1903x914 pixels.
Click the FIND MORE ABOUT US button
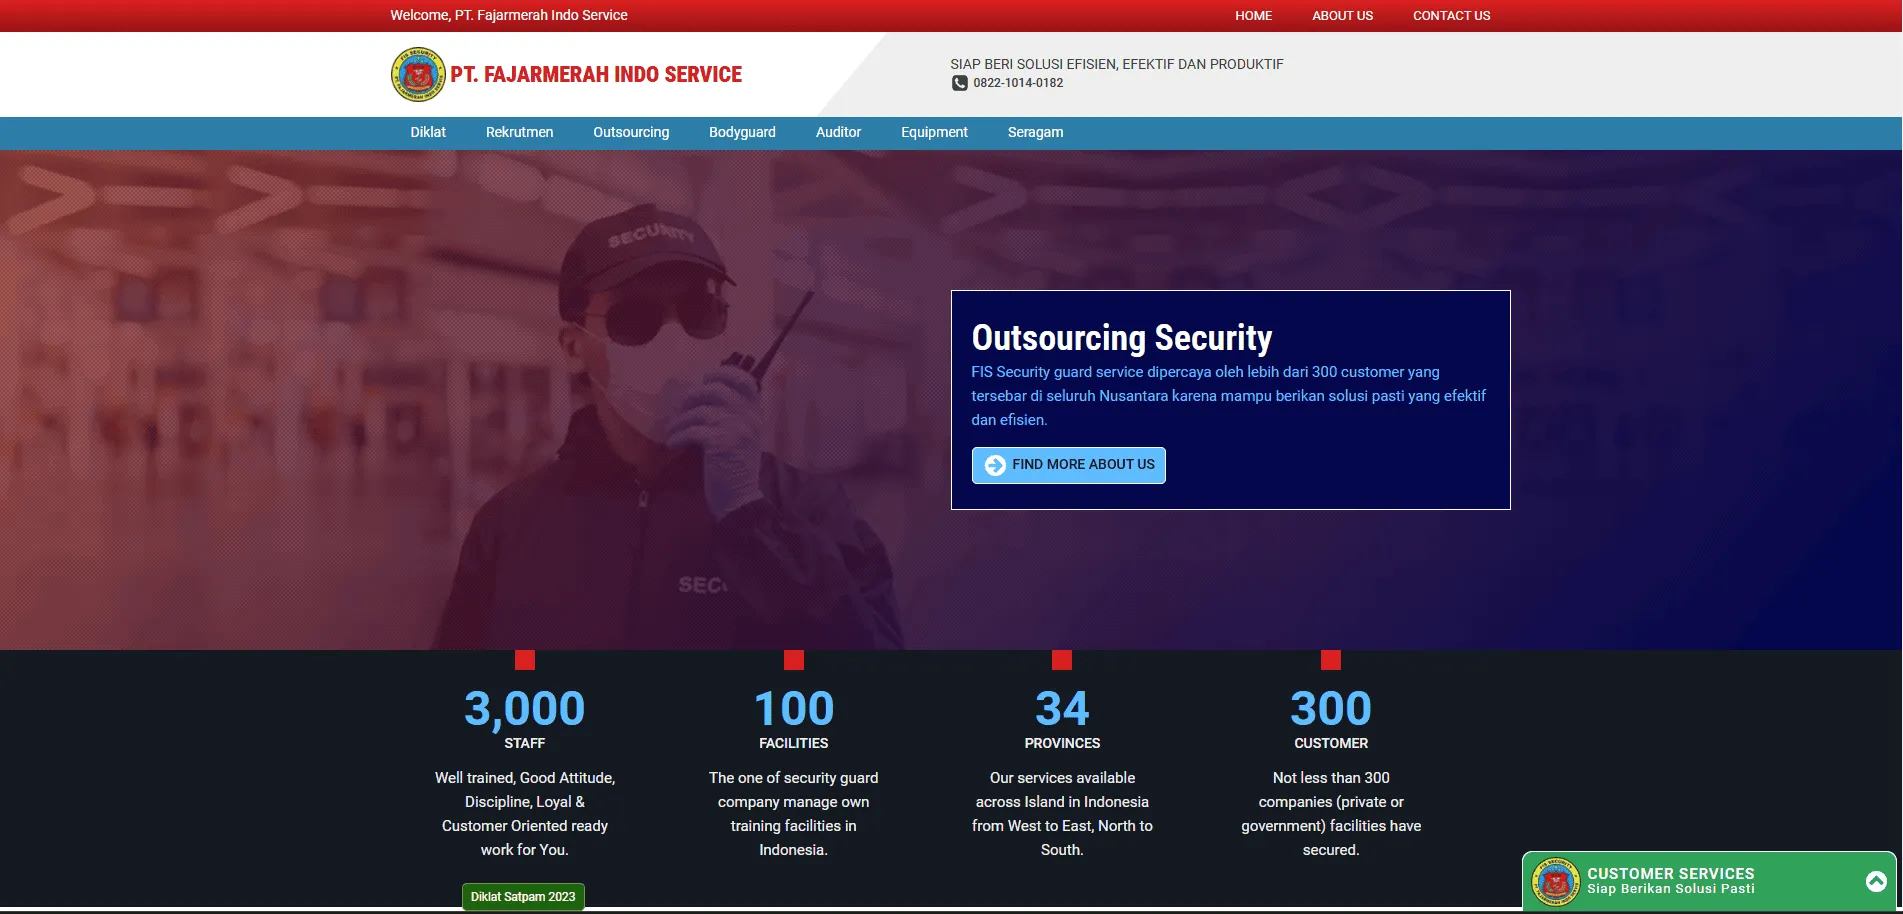[1068, 465]
